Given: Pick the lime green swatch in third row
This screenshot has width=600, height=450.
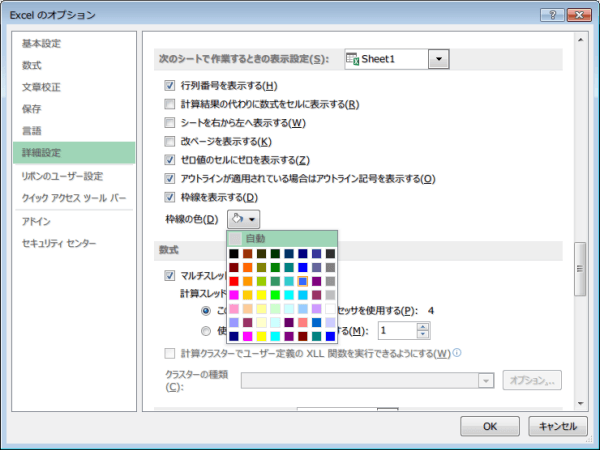Looking at the screenshot, I should (261, 281).
